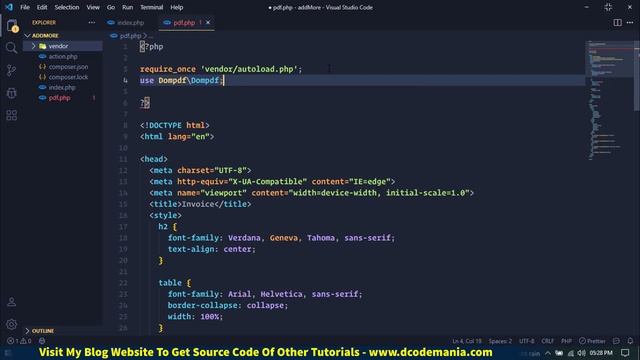Show hidden system tray icons
640x360 pixels.
click(548, 353)
